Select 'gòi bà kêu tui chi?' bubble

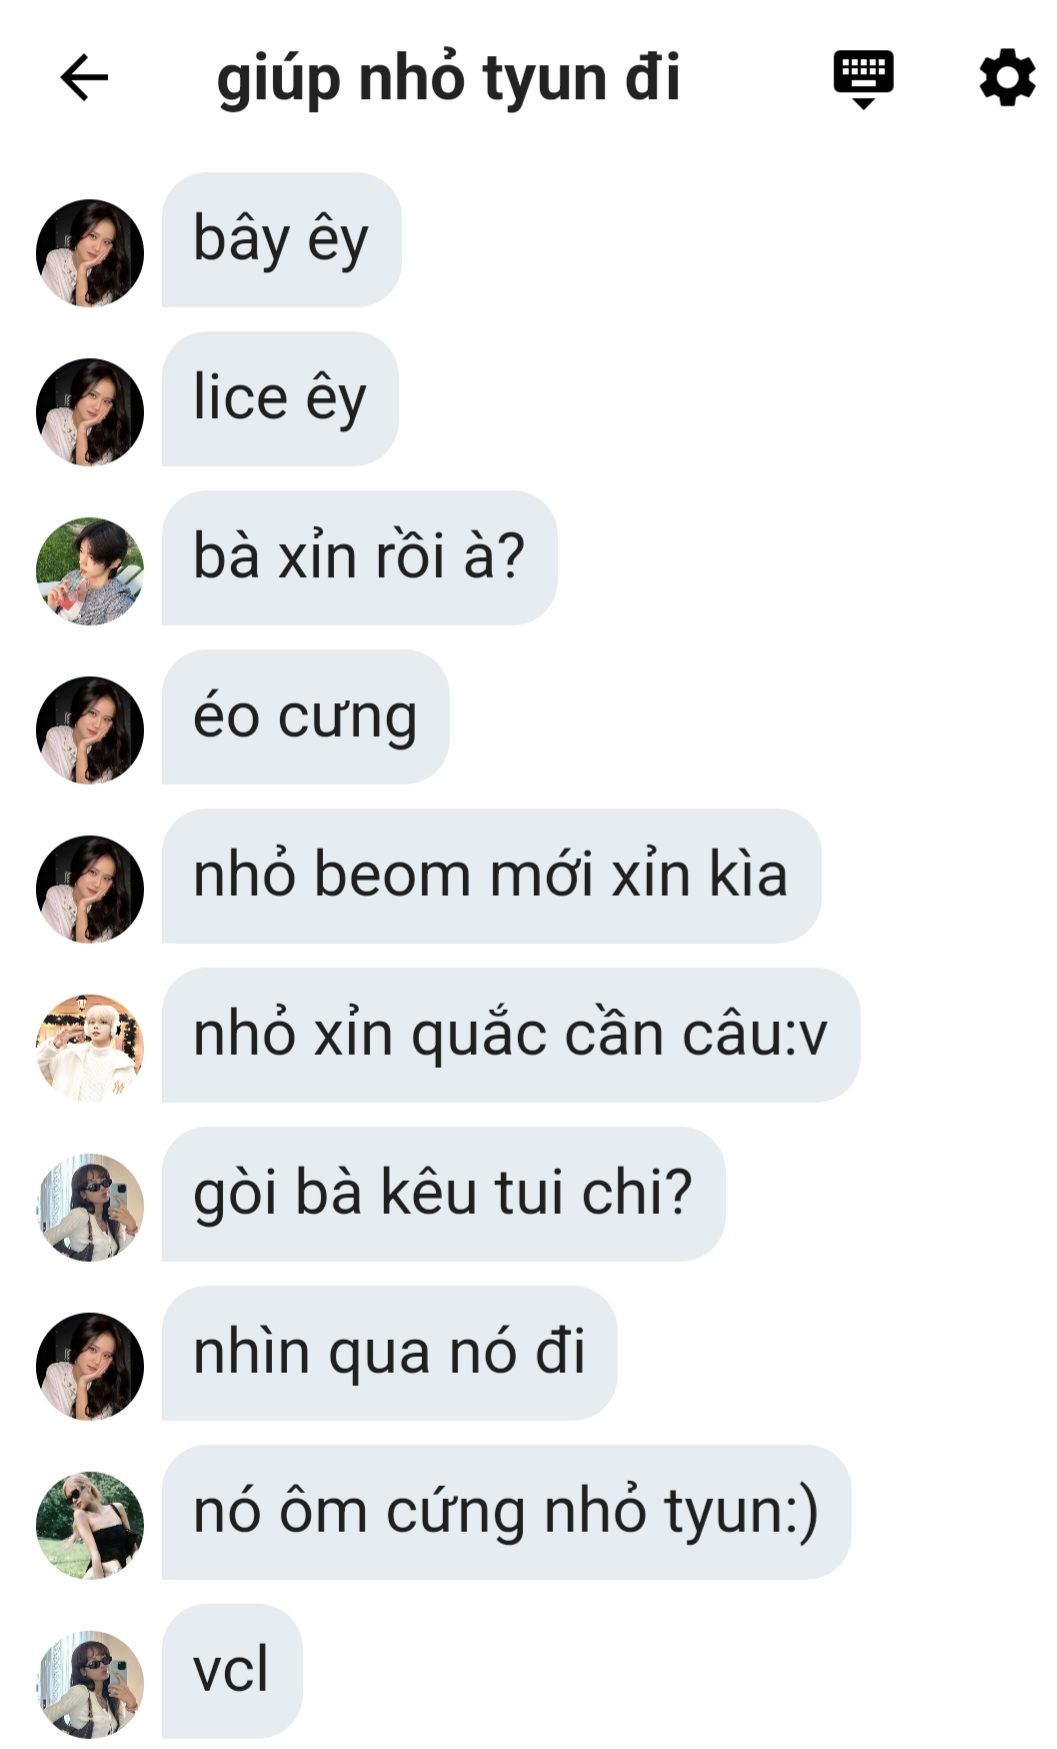[443, 1194]
